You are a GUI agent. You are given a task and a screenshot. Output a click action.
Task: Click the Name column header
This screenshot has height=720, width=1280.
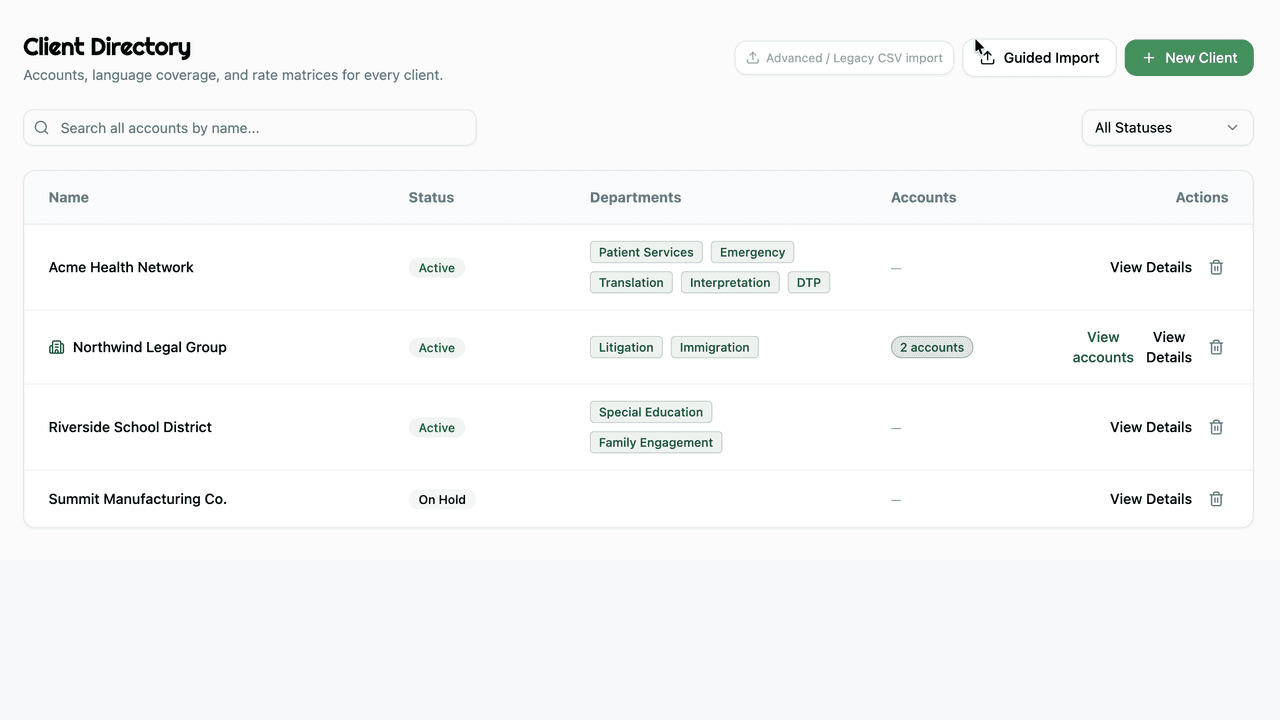[x=69, y=197]
